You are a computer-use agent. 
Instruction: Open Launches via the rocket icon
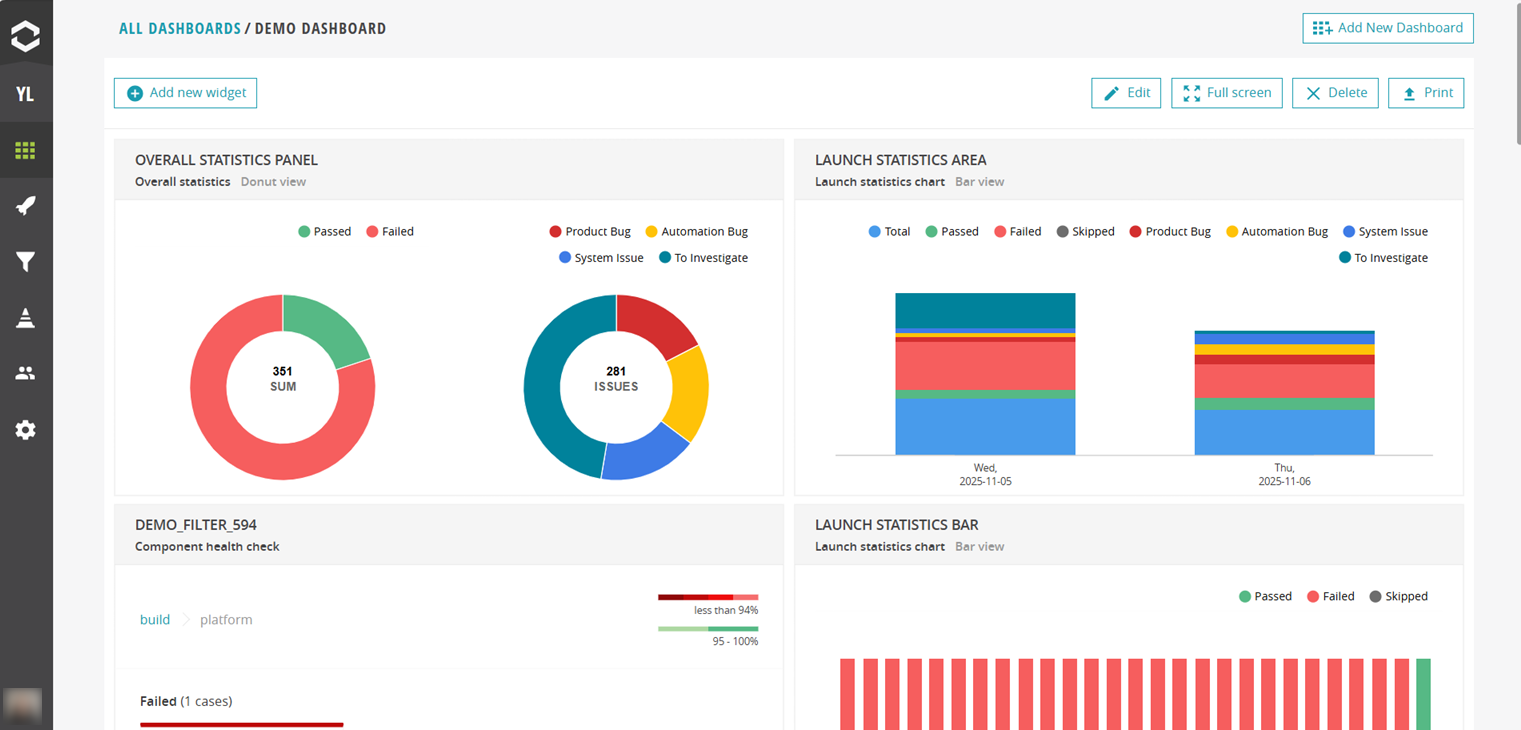coord(26,206)
